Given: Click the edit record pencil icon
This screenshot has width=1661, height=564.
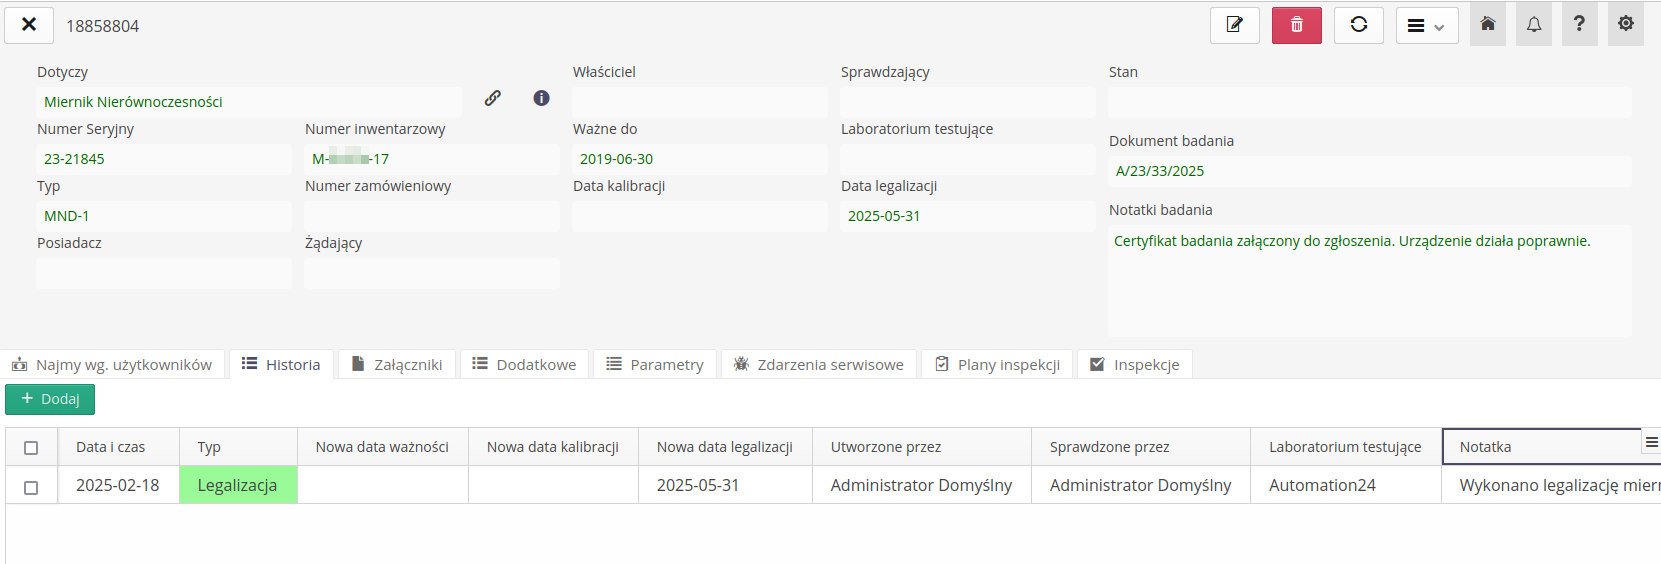Looking at the screenshot, I should point(1234,25).
